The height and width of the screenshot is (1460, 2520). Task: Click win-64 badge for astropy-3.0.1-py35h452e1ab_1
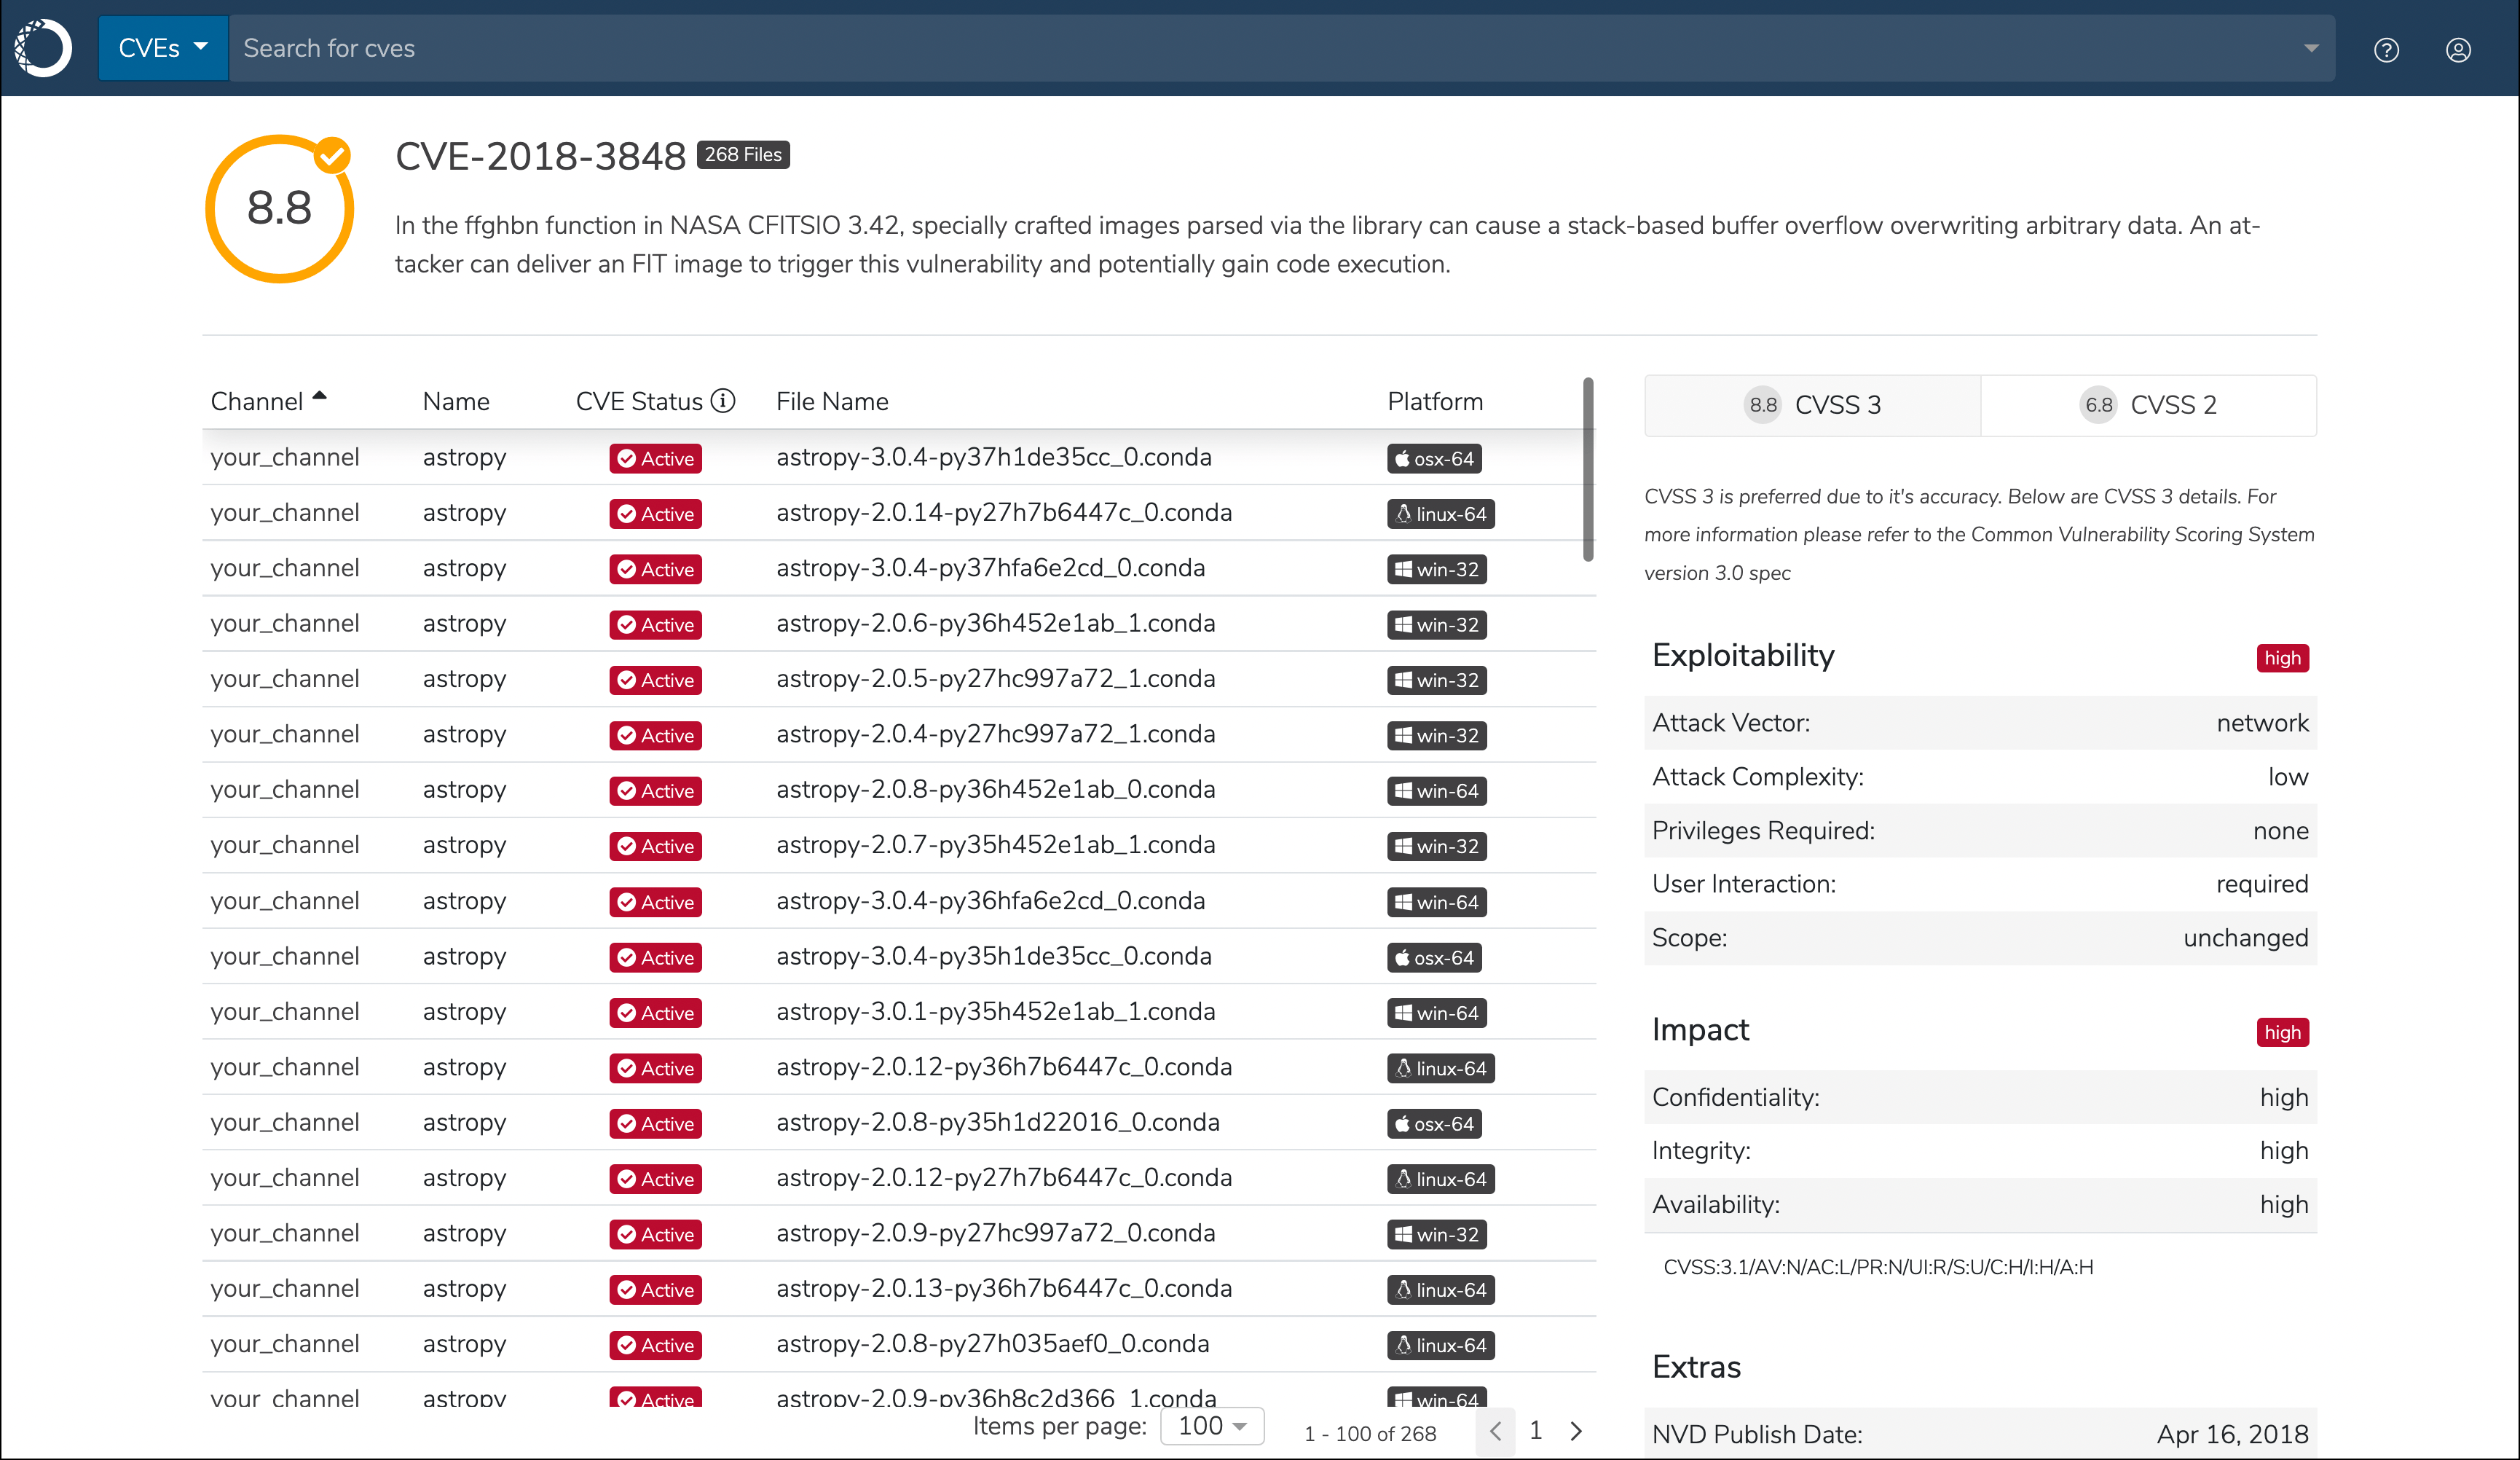tap(1436, 1013)
